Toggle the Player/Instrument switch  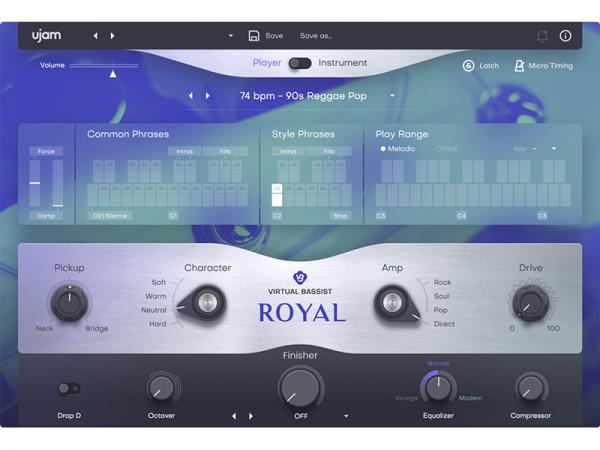coord(300,64)
